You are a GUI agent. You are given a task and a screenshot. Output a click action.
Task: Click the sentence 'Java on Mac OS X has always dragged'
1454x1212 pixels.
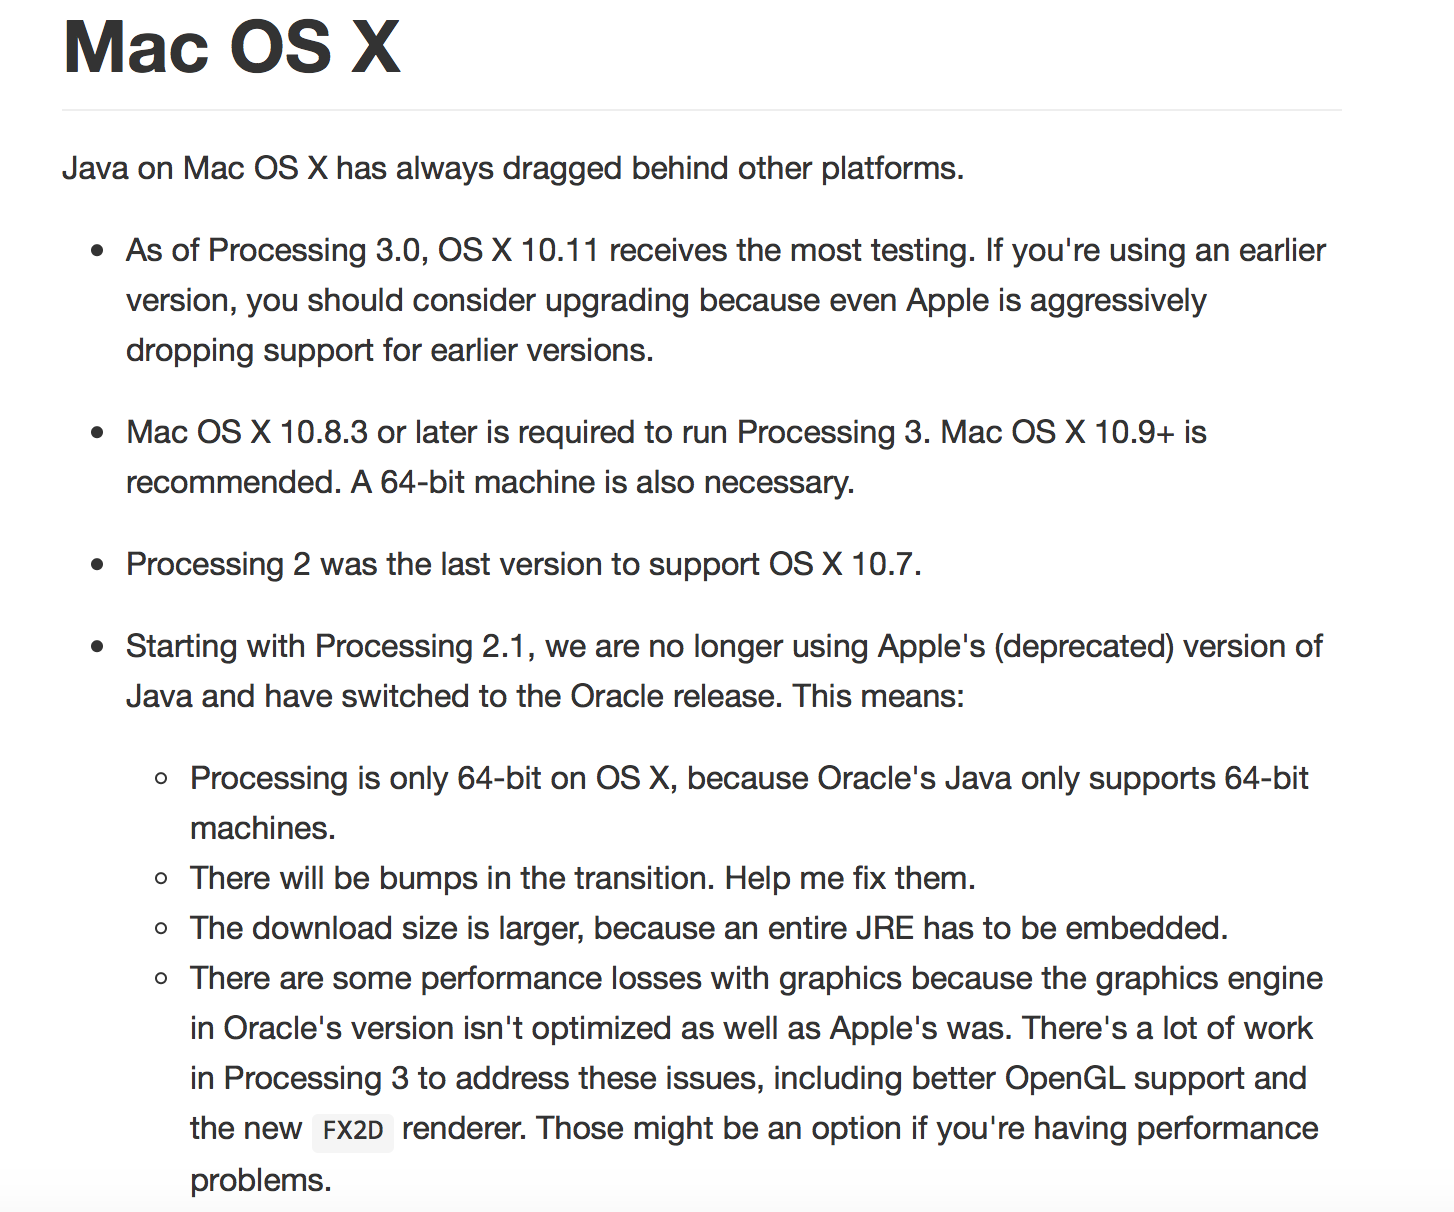346,168
